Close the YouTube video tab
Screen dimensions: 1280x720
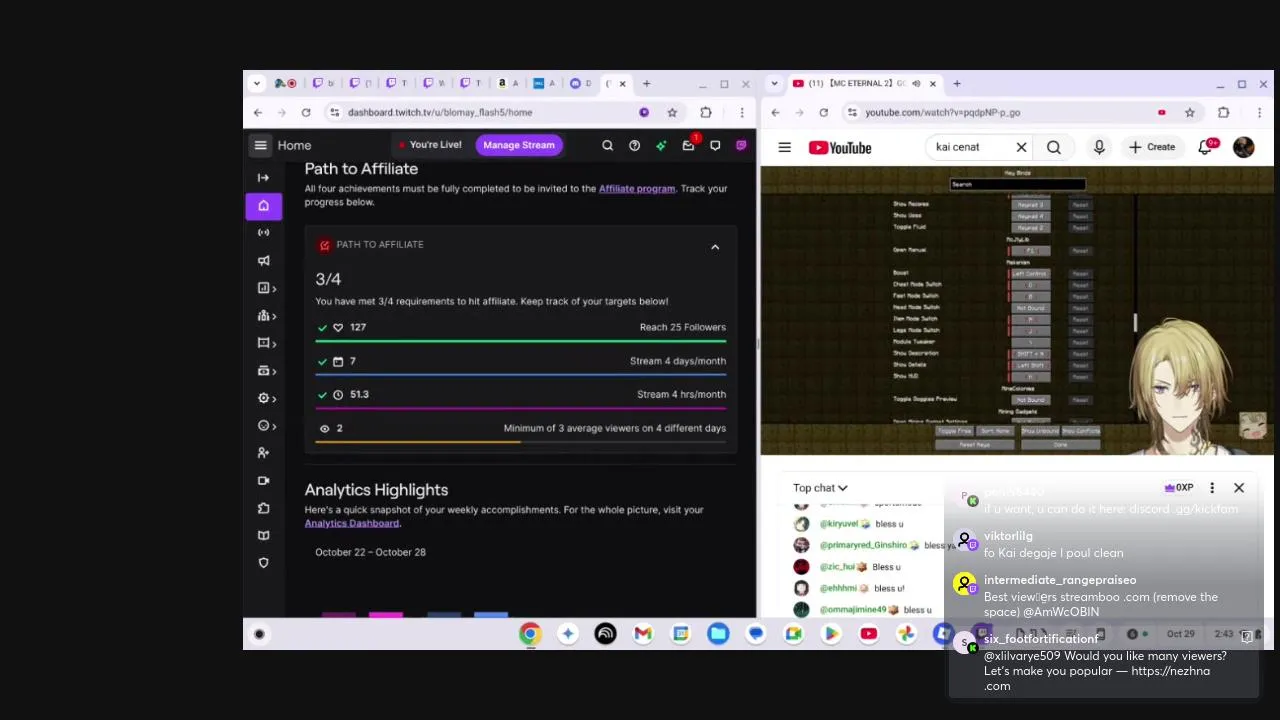(x=932, y=84)
